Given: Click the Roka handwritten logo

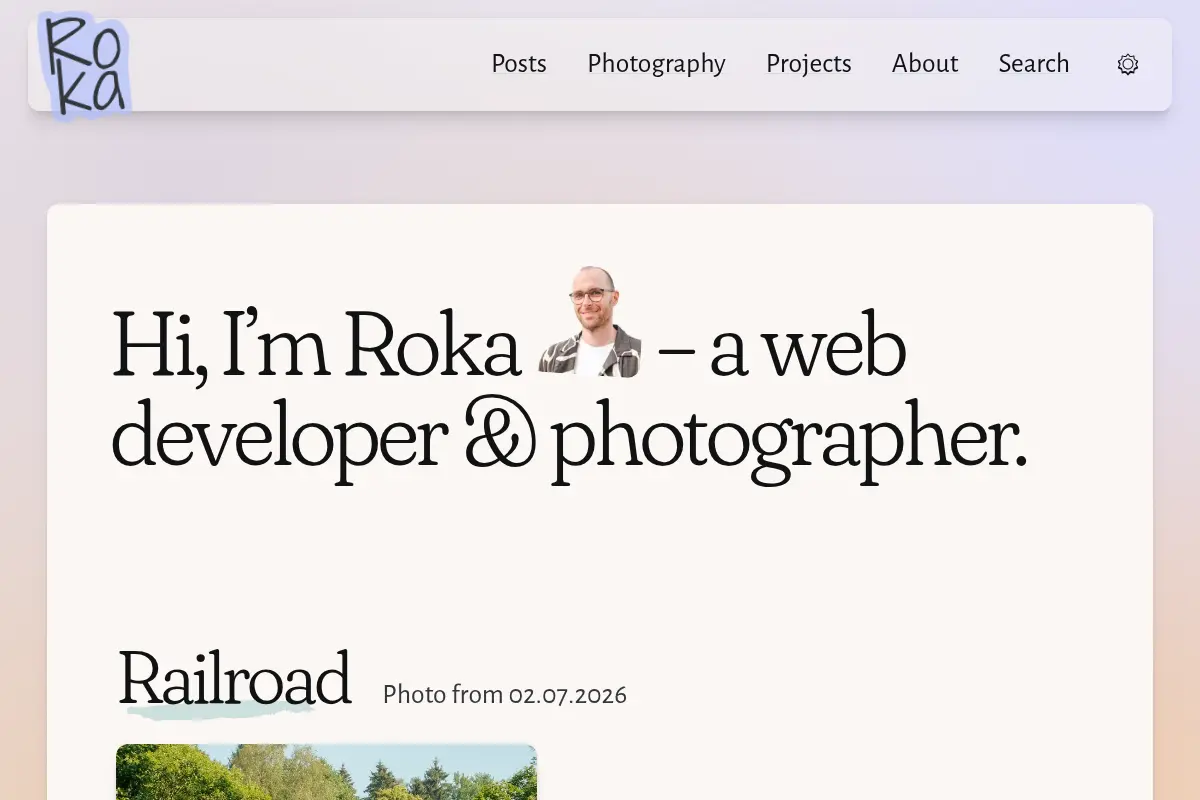Looking at the screenshot, I should 84,65.
